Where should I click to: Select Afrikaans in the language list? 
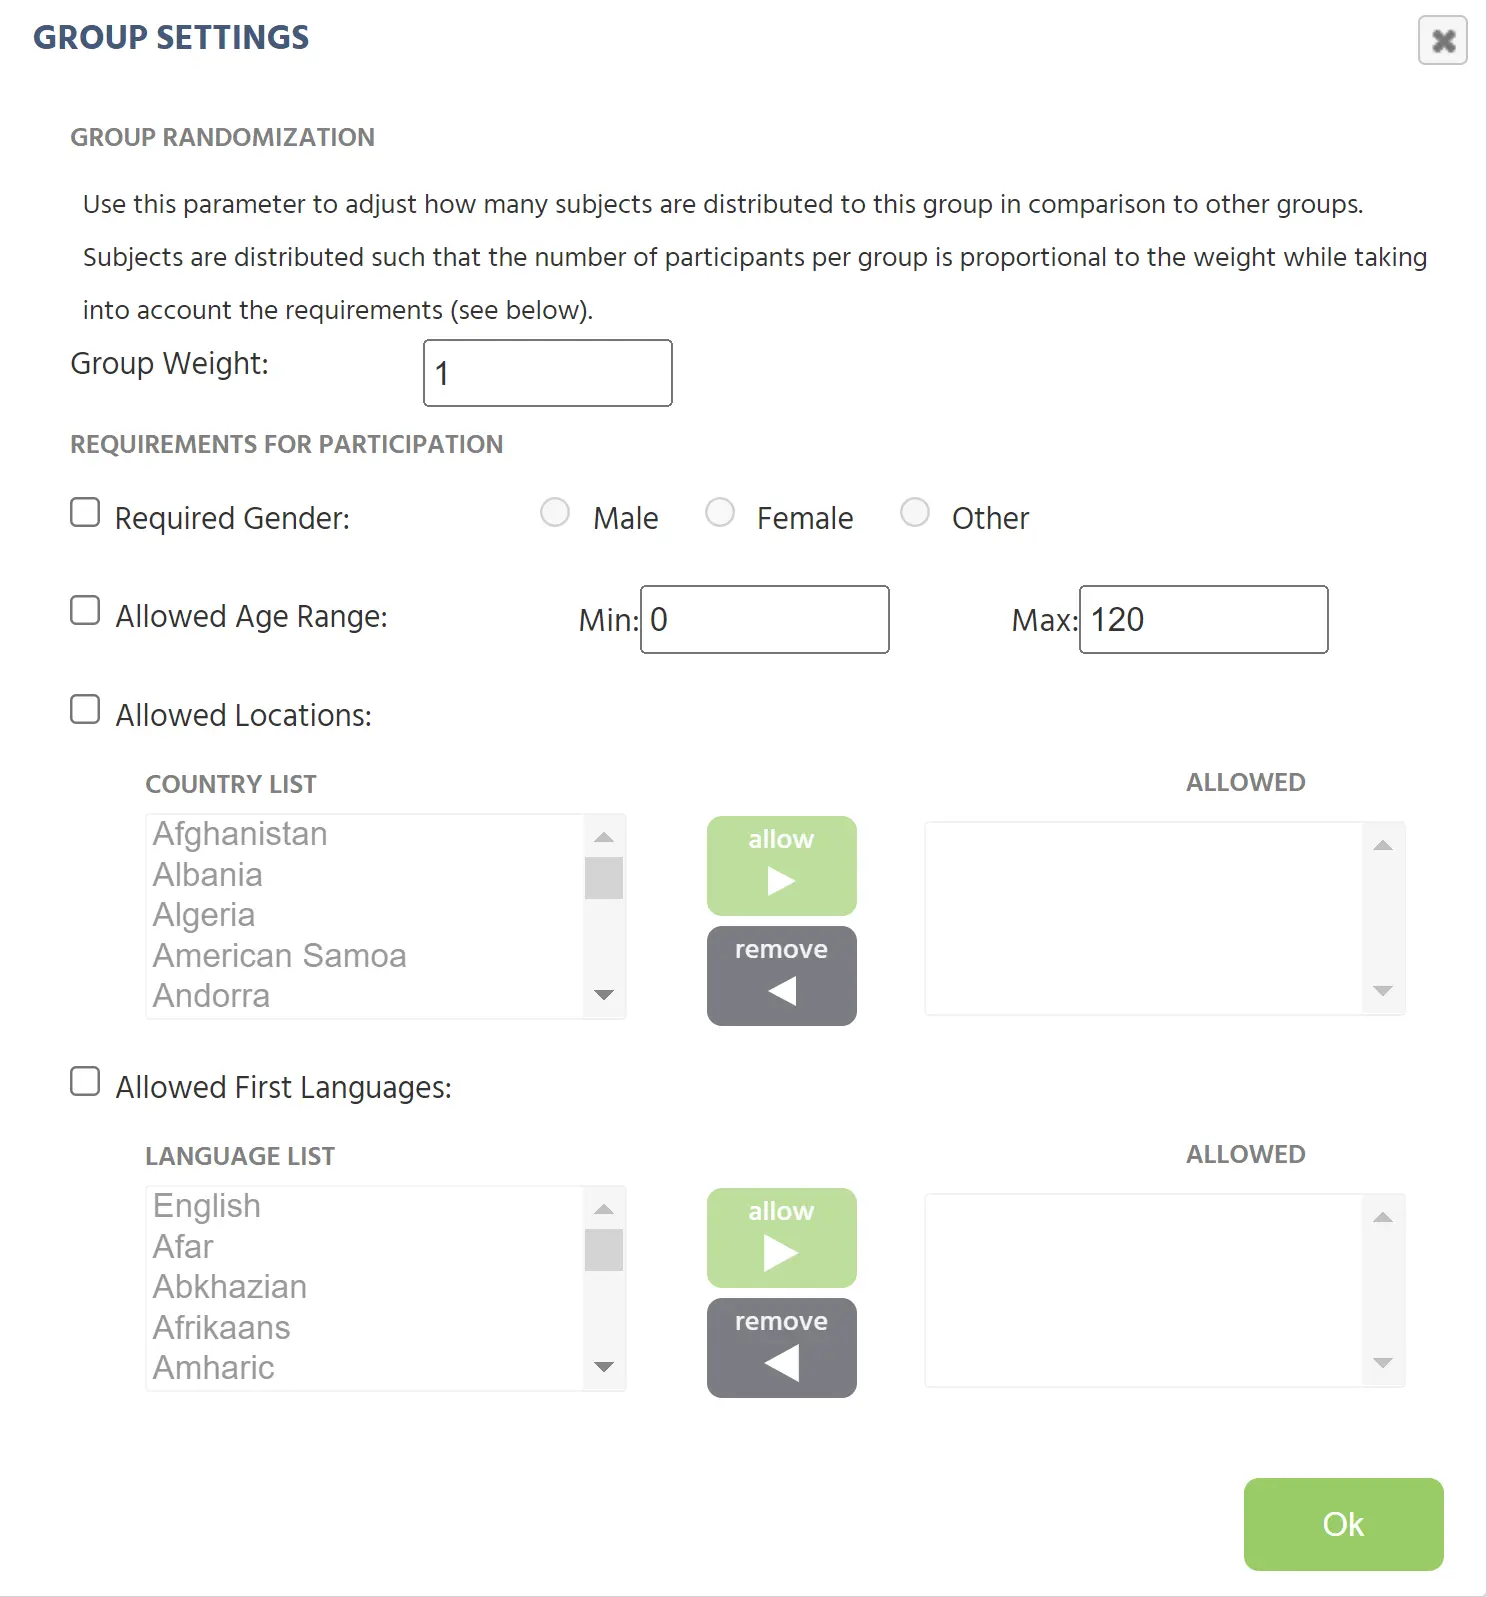(222, 1328)
